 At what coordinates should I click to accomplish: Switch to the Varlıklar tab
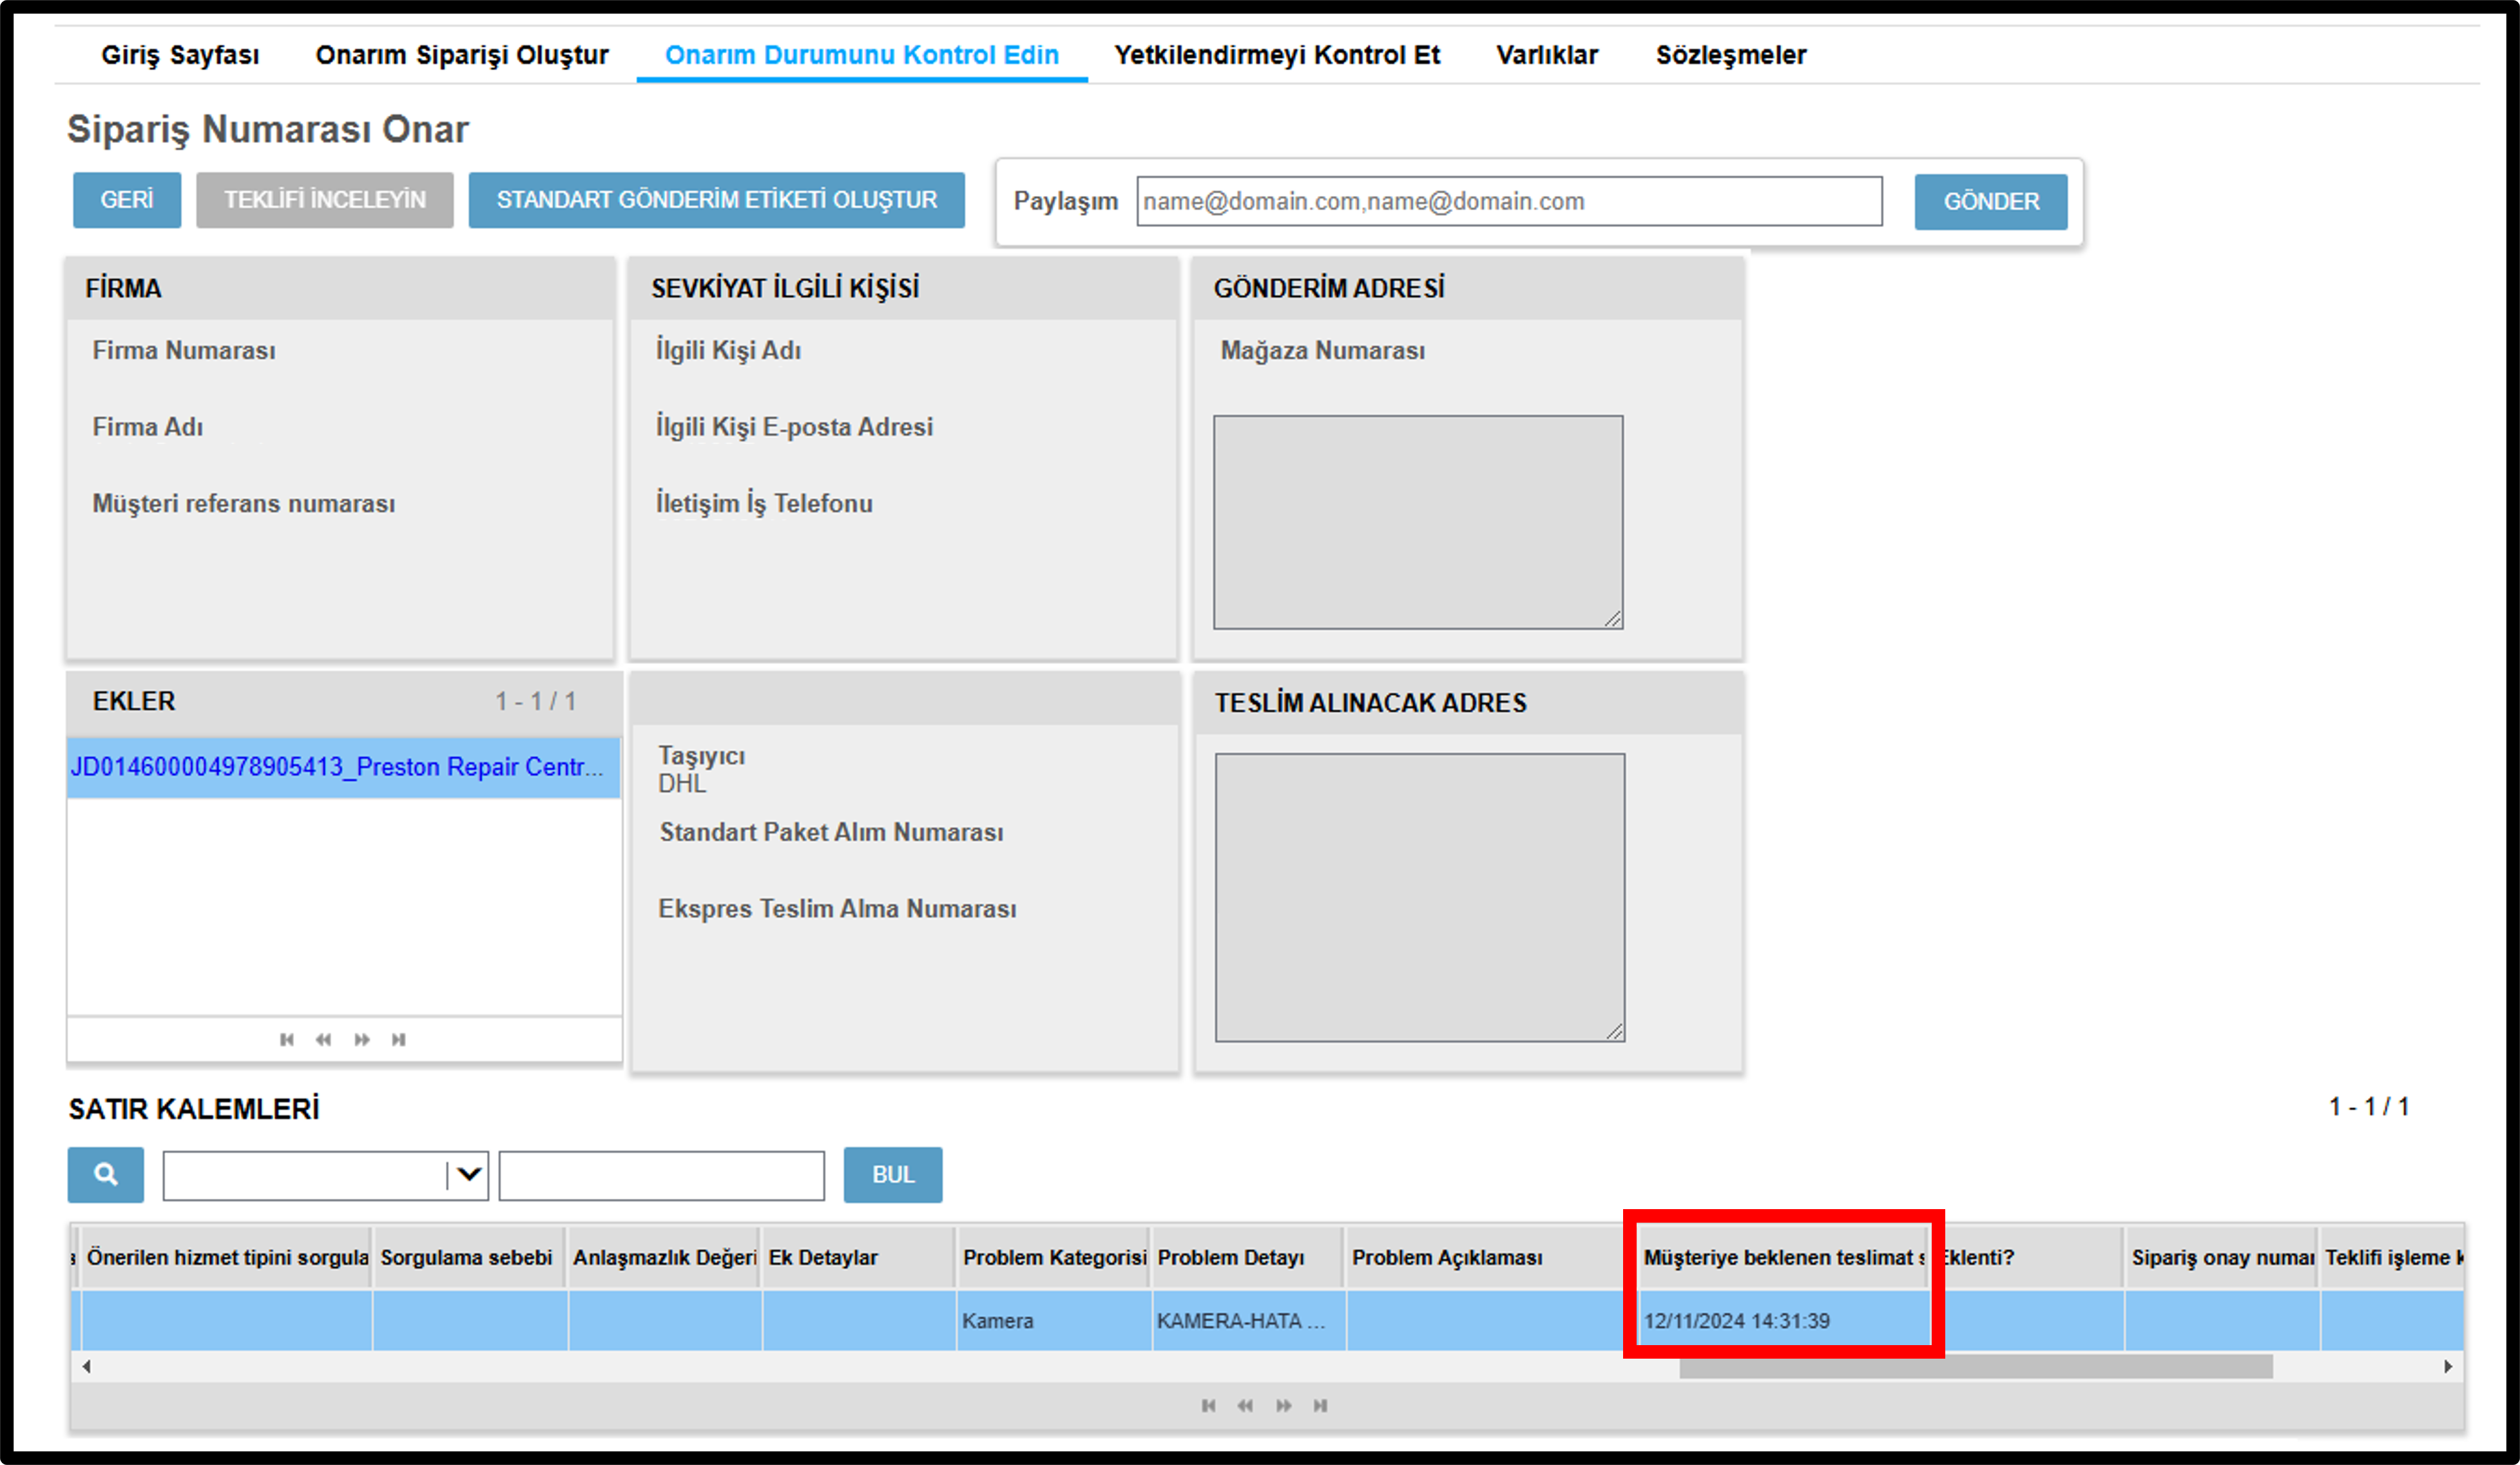[x=1547, y=55]
